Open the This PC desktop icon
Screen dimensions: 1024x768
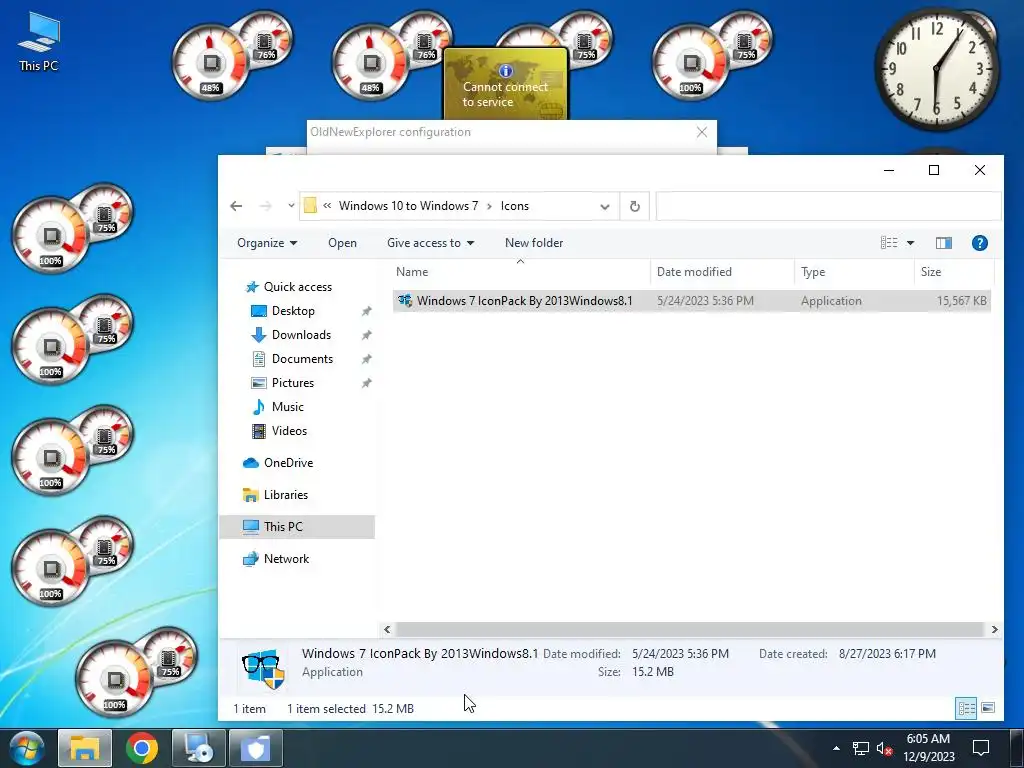39,42
